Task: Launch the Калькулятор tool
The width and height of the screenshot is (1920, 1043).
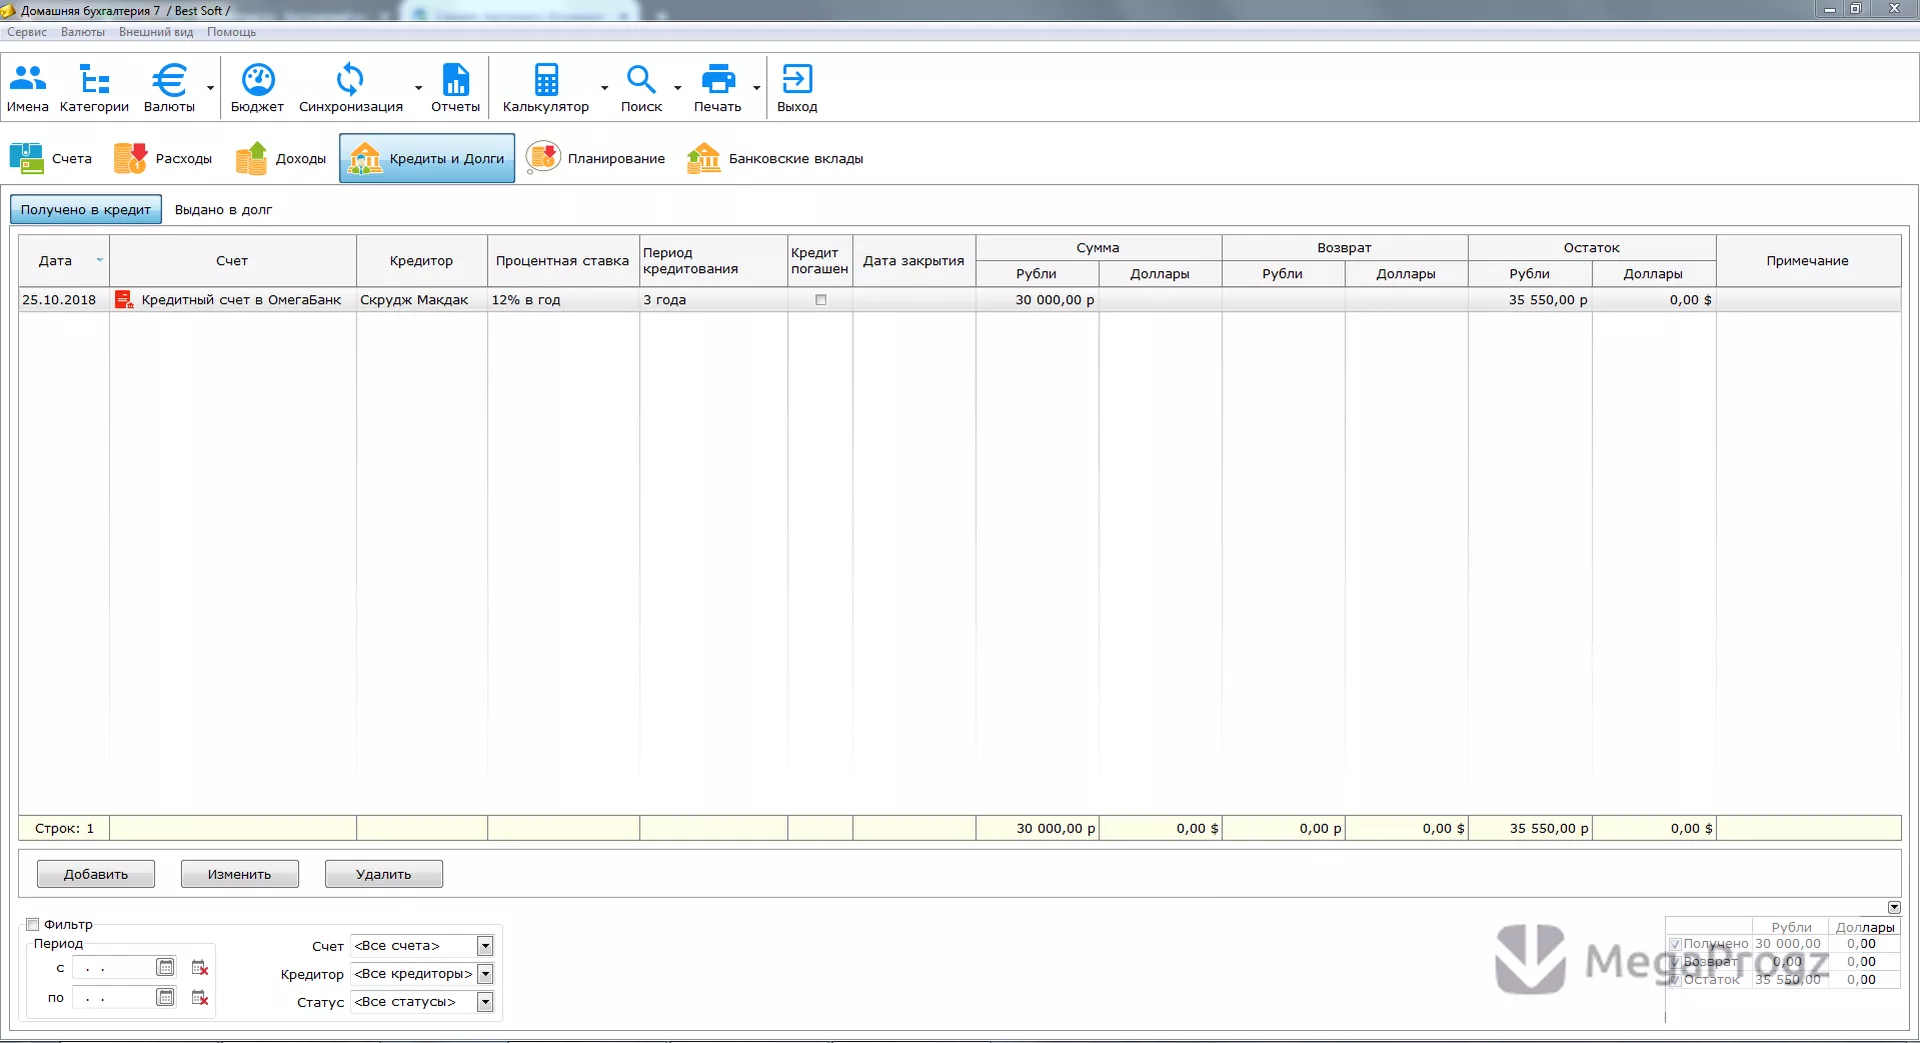Action: [x=546, y=88]
